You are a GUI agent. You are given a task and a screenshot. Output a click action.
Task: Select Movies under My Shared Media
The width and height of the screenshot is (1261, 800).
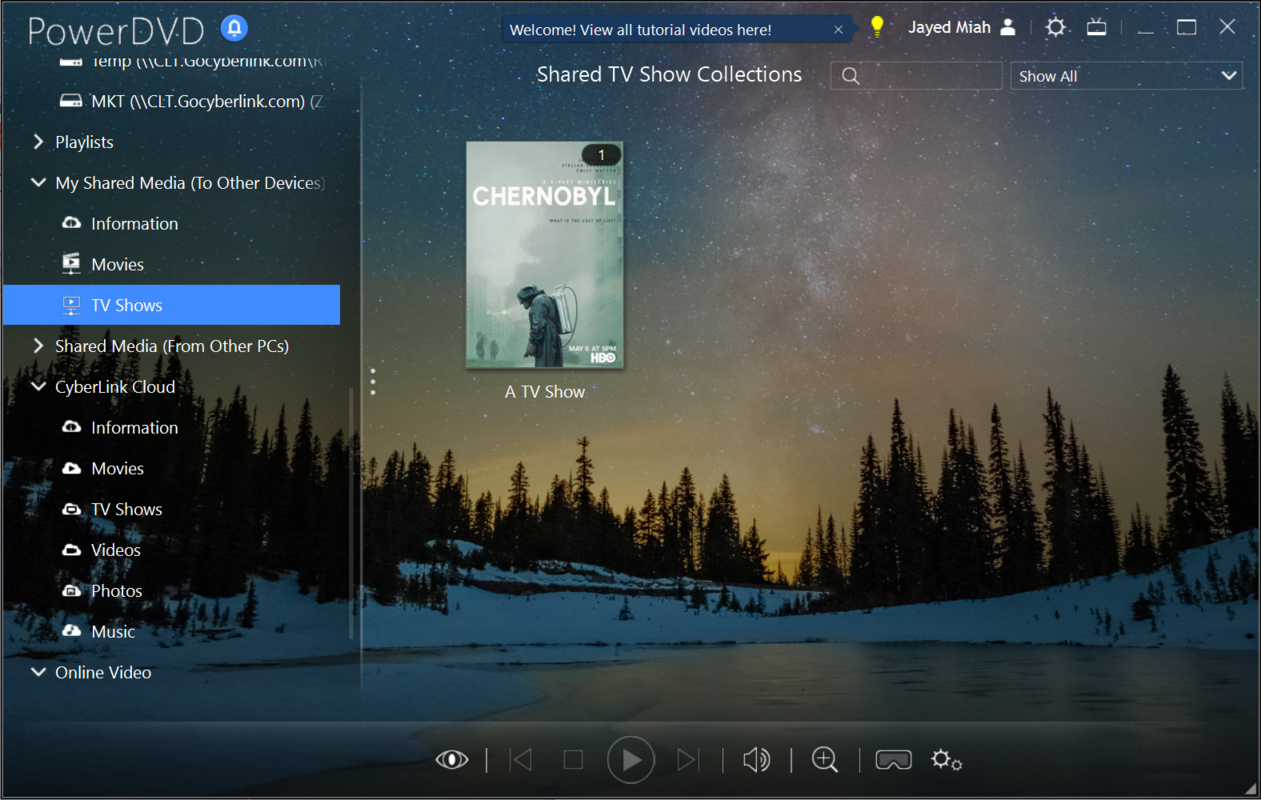(117, 265)
